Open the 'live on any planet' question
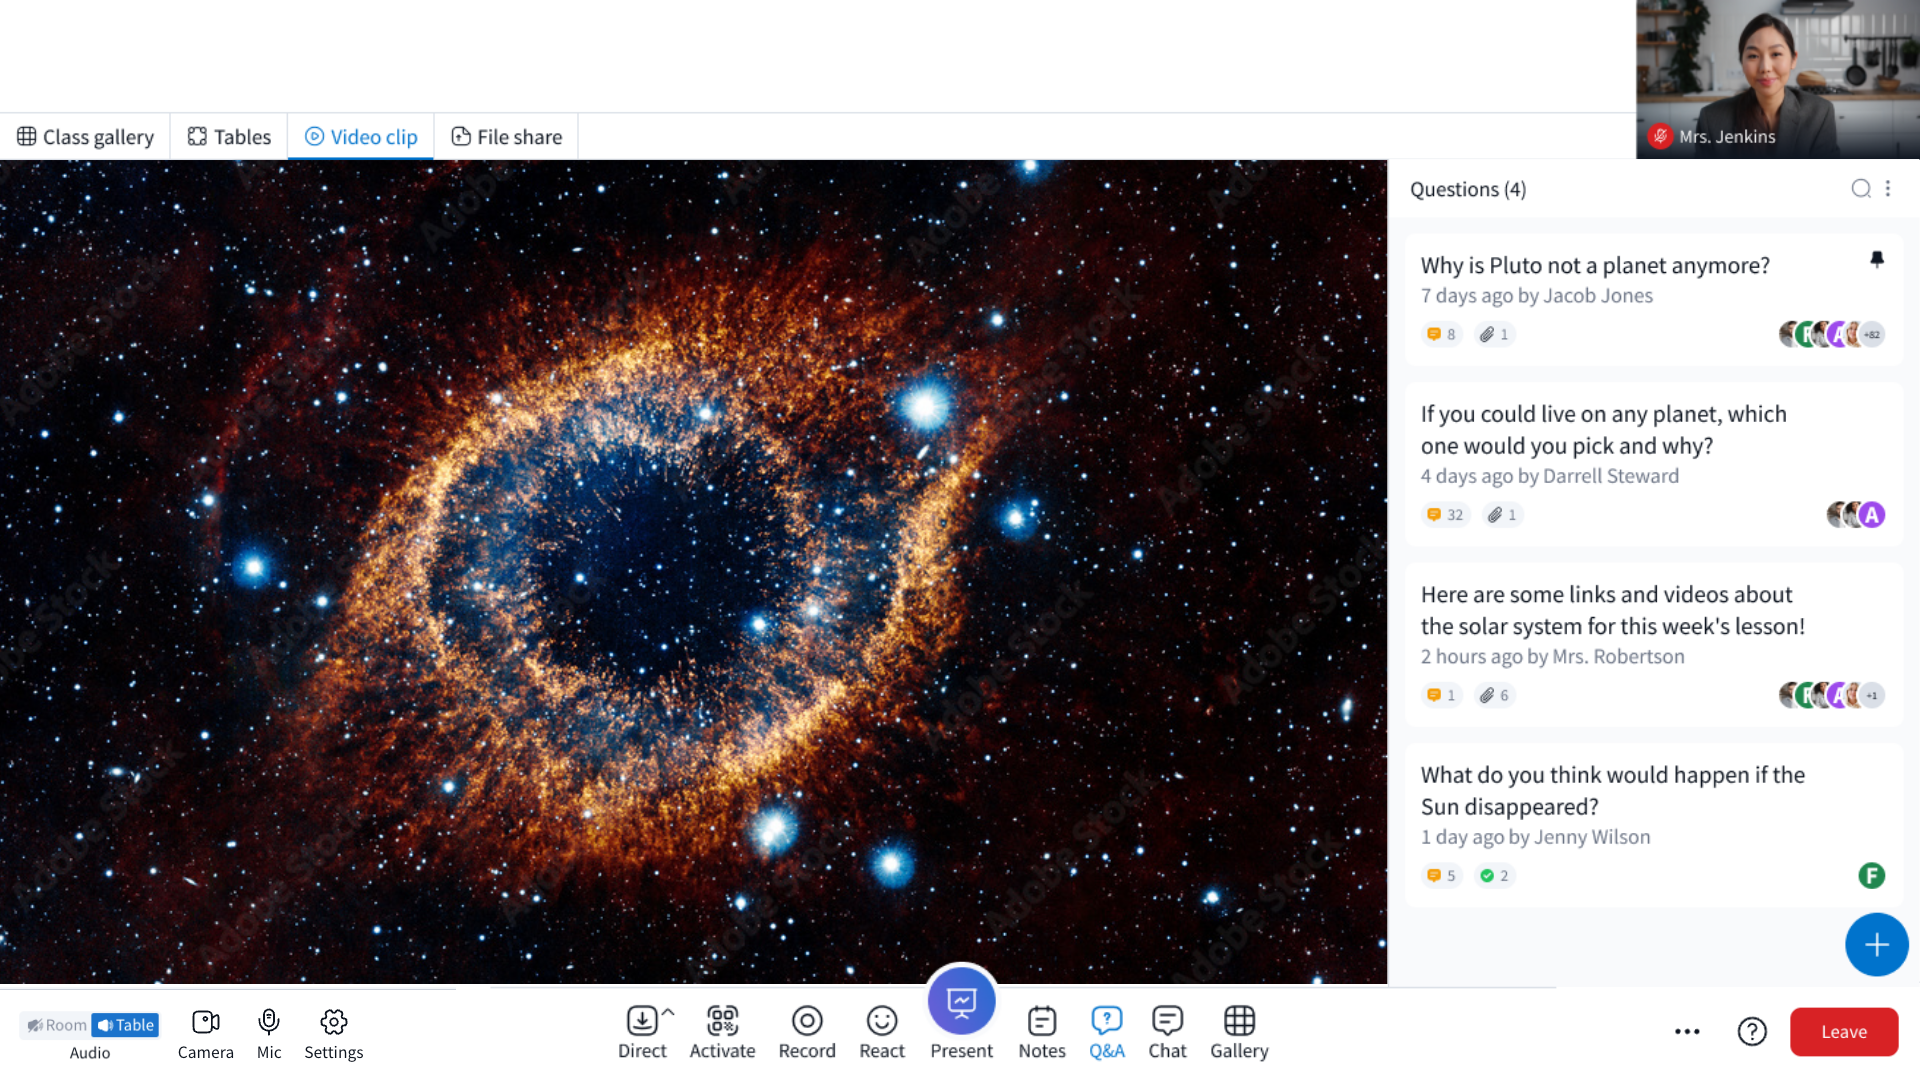Image resolution: width=1920 pixels, height=1080 pixels. (1653, 464)
